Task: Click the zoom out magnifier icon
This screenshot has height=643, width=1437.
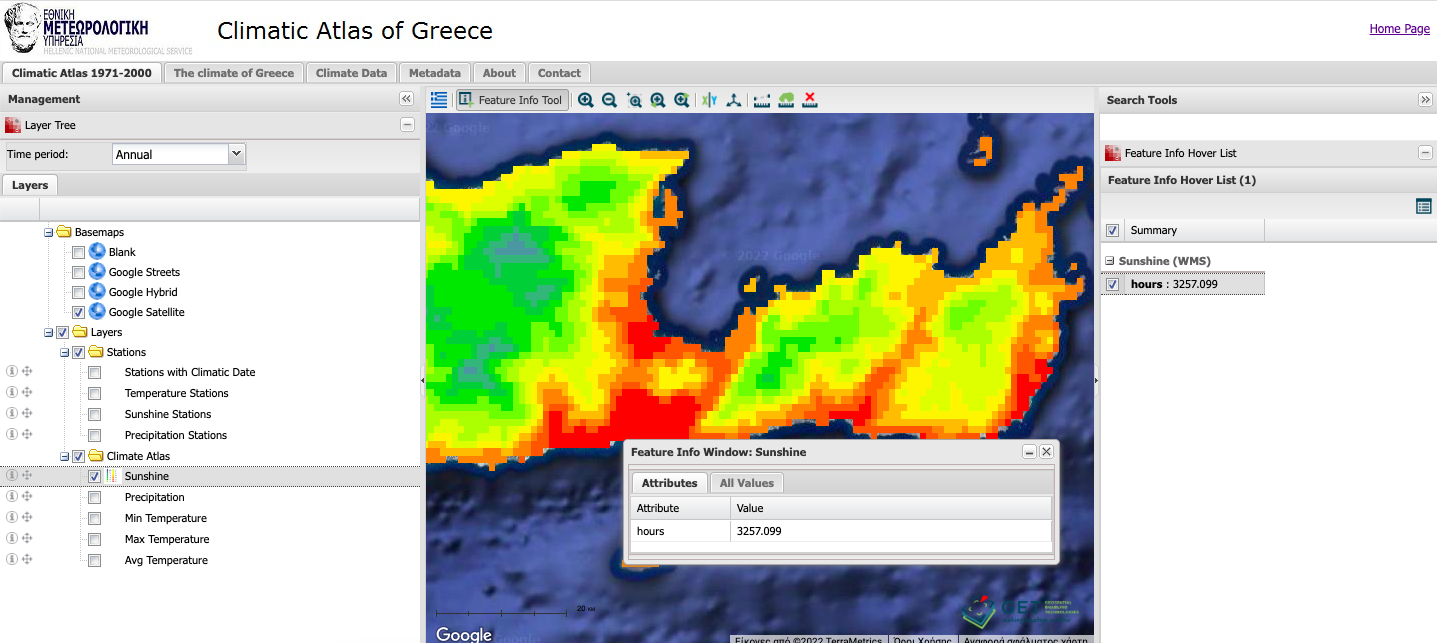Action: pos(609,100)
